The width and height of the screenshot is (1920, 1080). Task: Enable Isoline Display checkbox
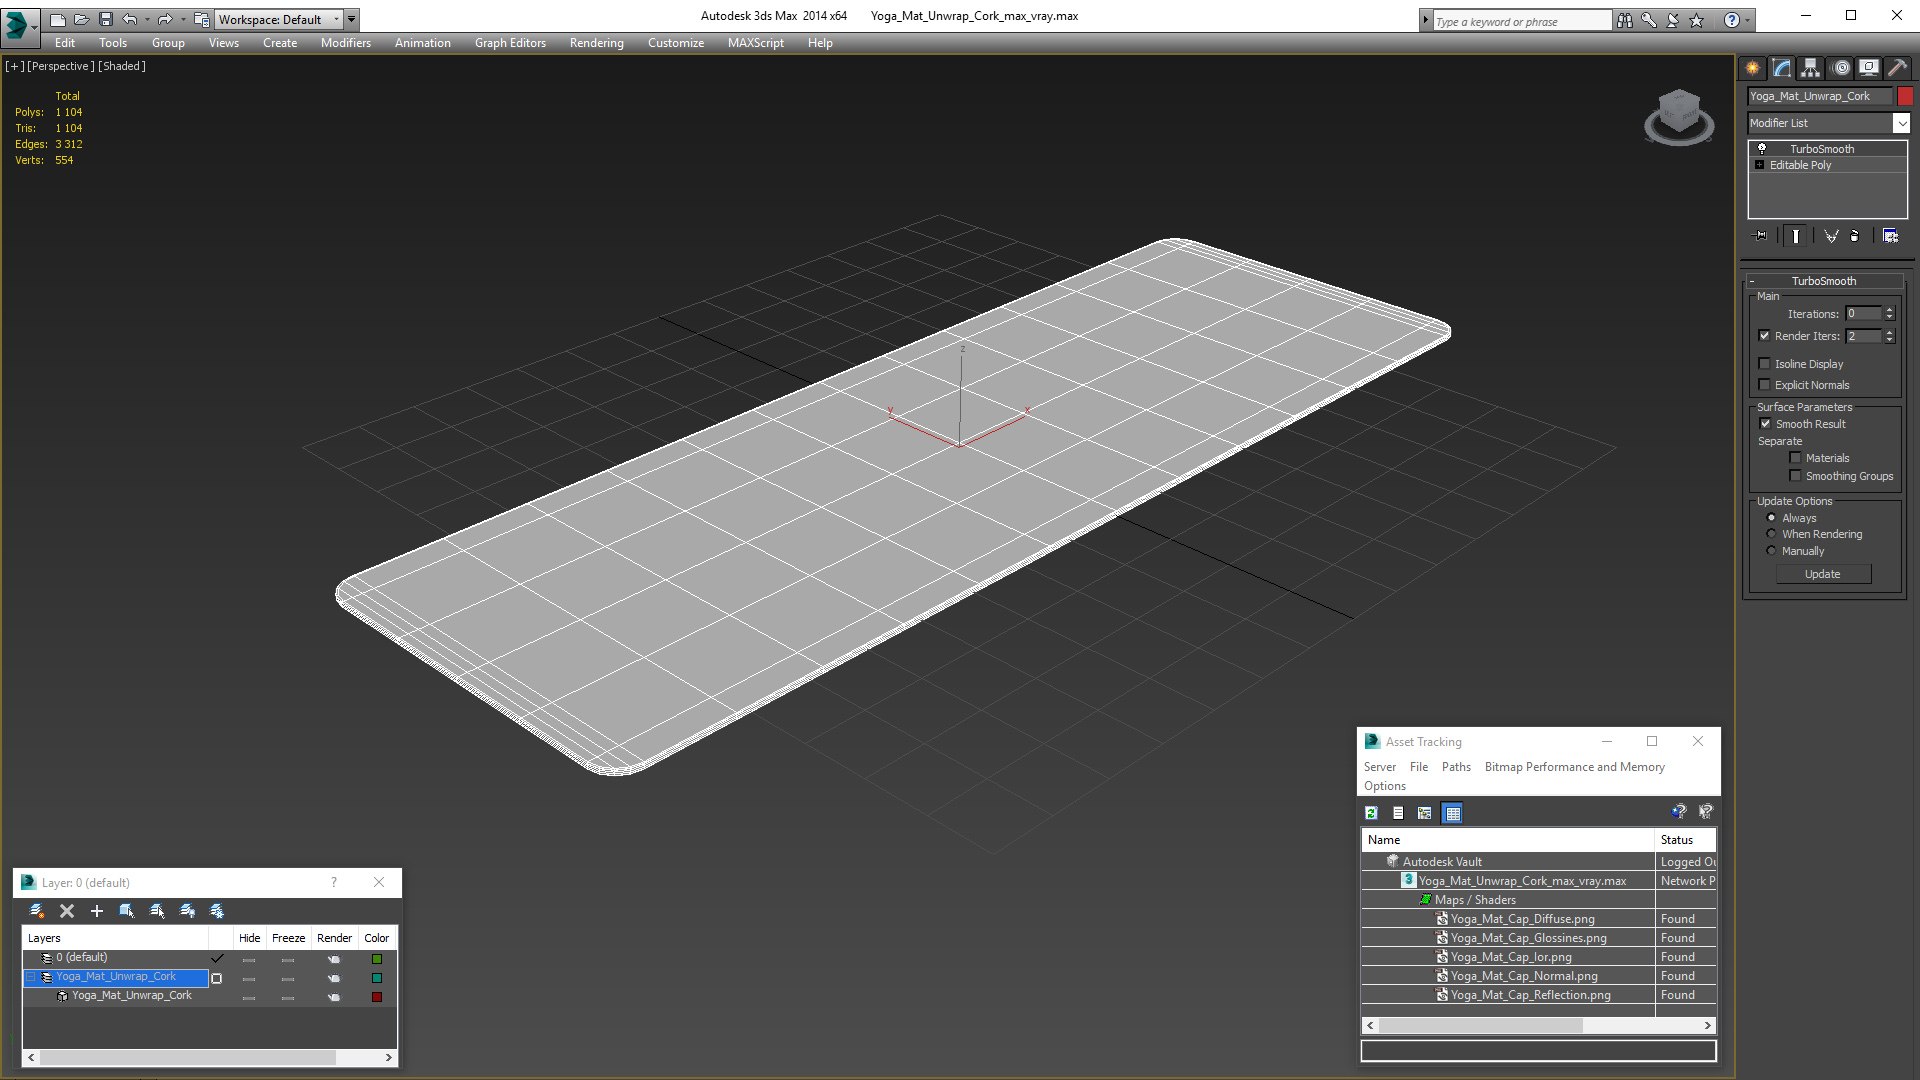1765,364
